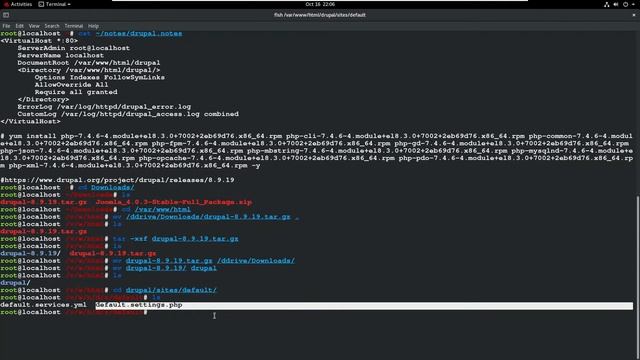The height and width of the screenshot is (360, 640).
Task: Click the /var/www/html path
Action: tap(162, 209)
